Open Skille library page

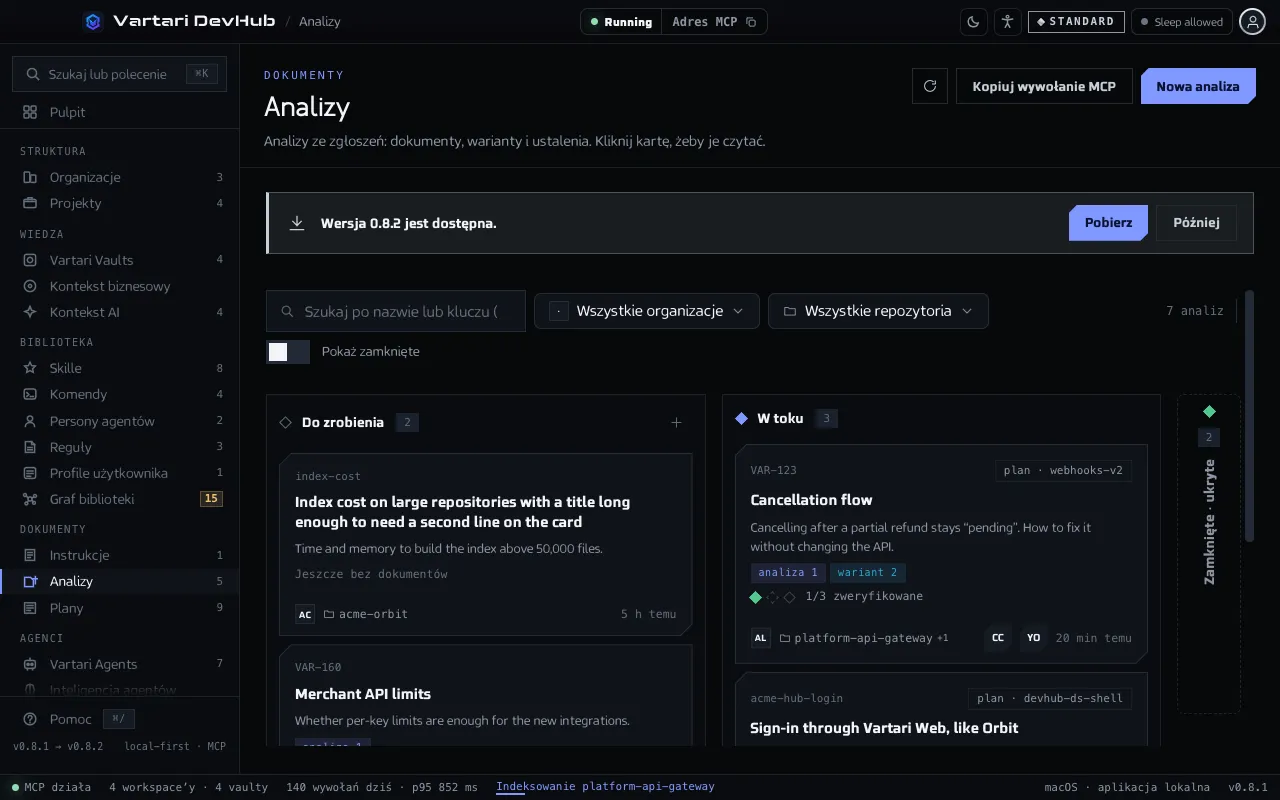[120, 368]
